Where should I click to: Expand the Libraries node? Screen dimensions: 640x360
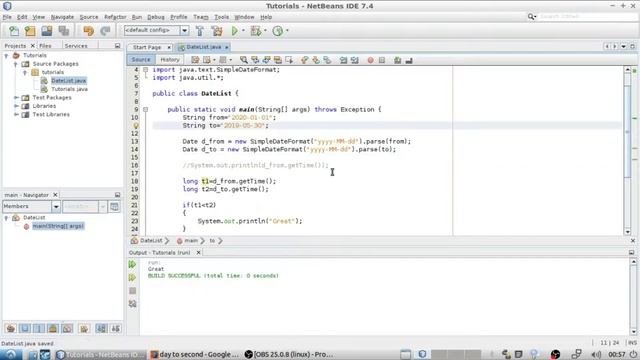16,106
